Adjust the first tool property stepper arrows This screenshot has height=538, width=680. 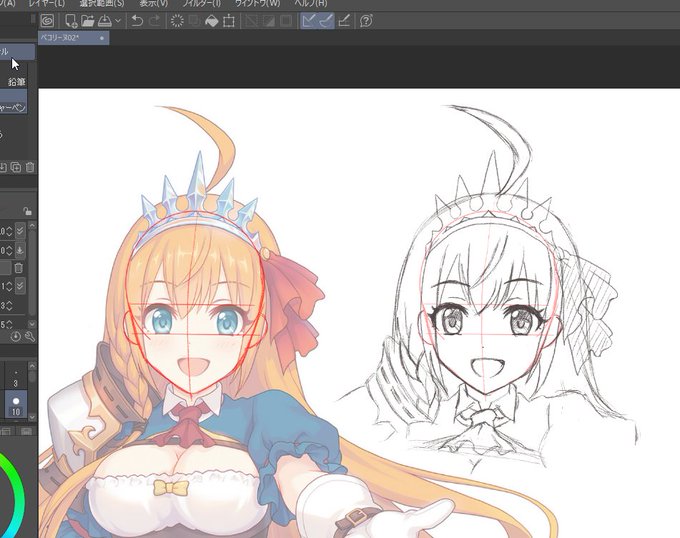pos(9,231)
